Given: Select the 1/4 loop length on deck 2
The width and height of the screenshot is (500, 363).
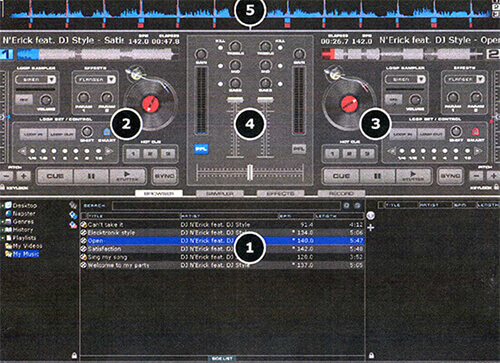Looking at the screenshot, I should coord(402,151).
